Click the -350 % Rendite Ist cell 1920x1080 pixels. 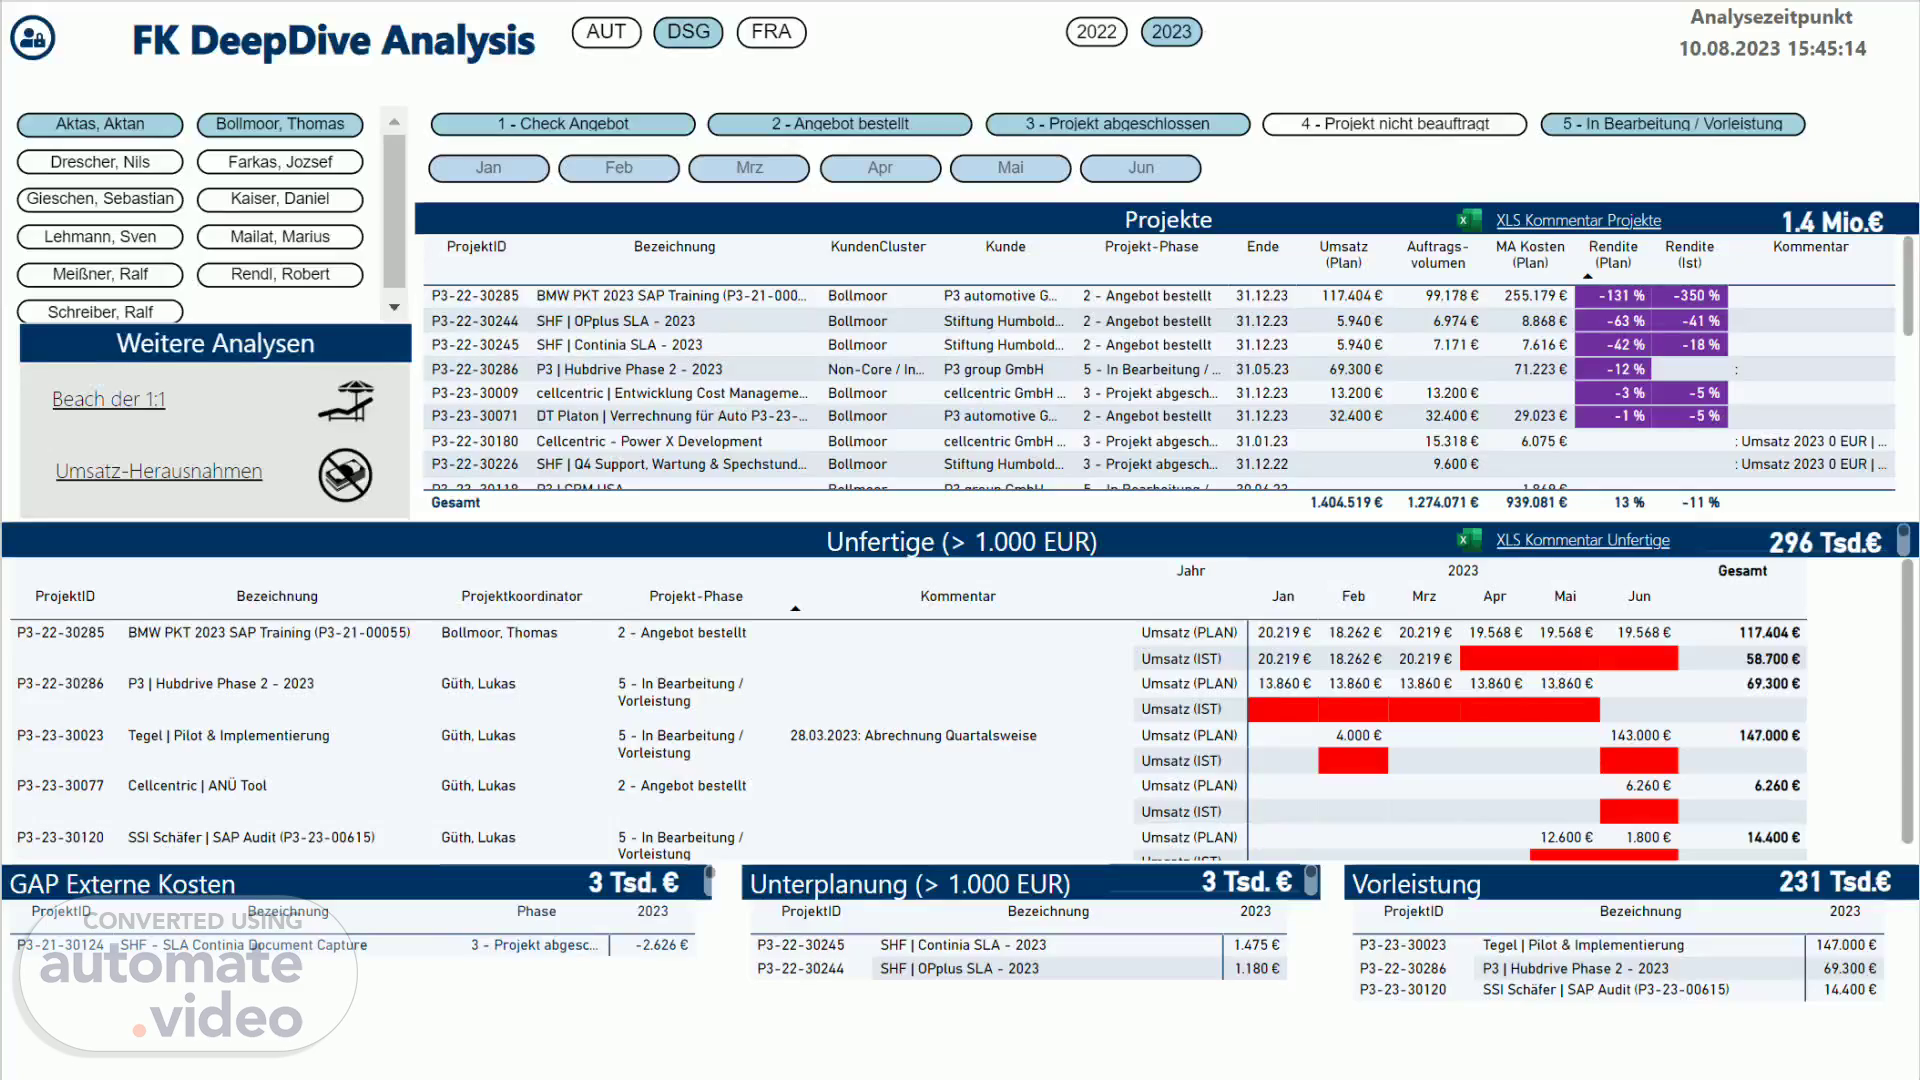click(1689, 296)
